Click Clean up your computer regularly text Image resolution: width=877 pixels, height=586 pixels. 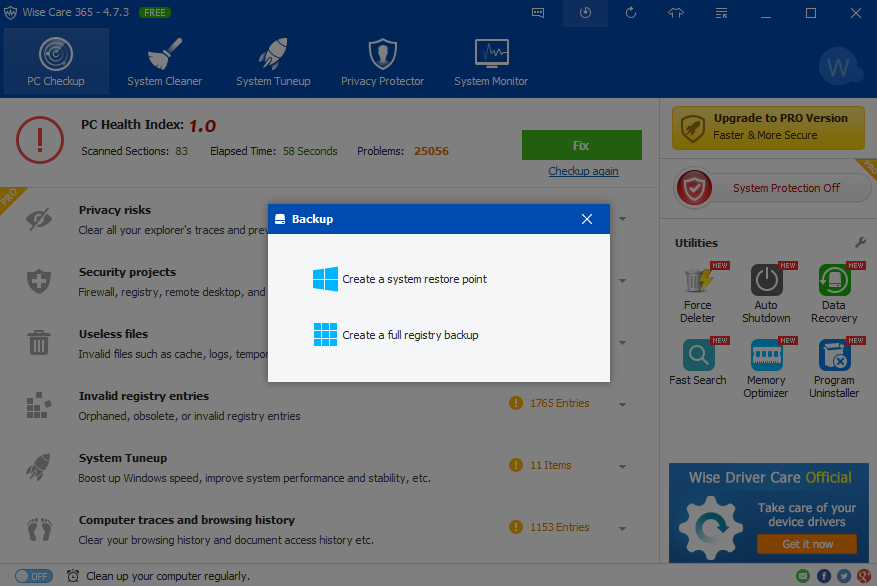coord(168,576)
